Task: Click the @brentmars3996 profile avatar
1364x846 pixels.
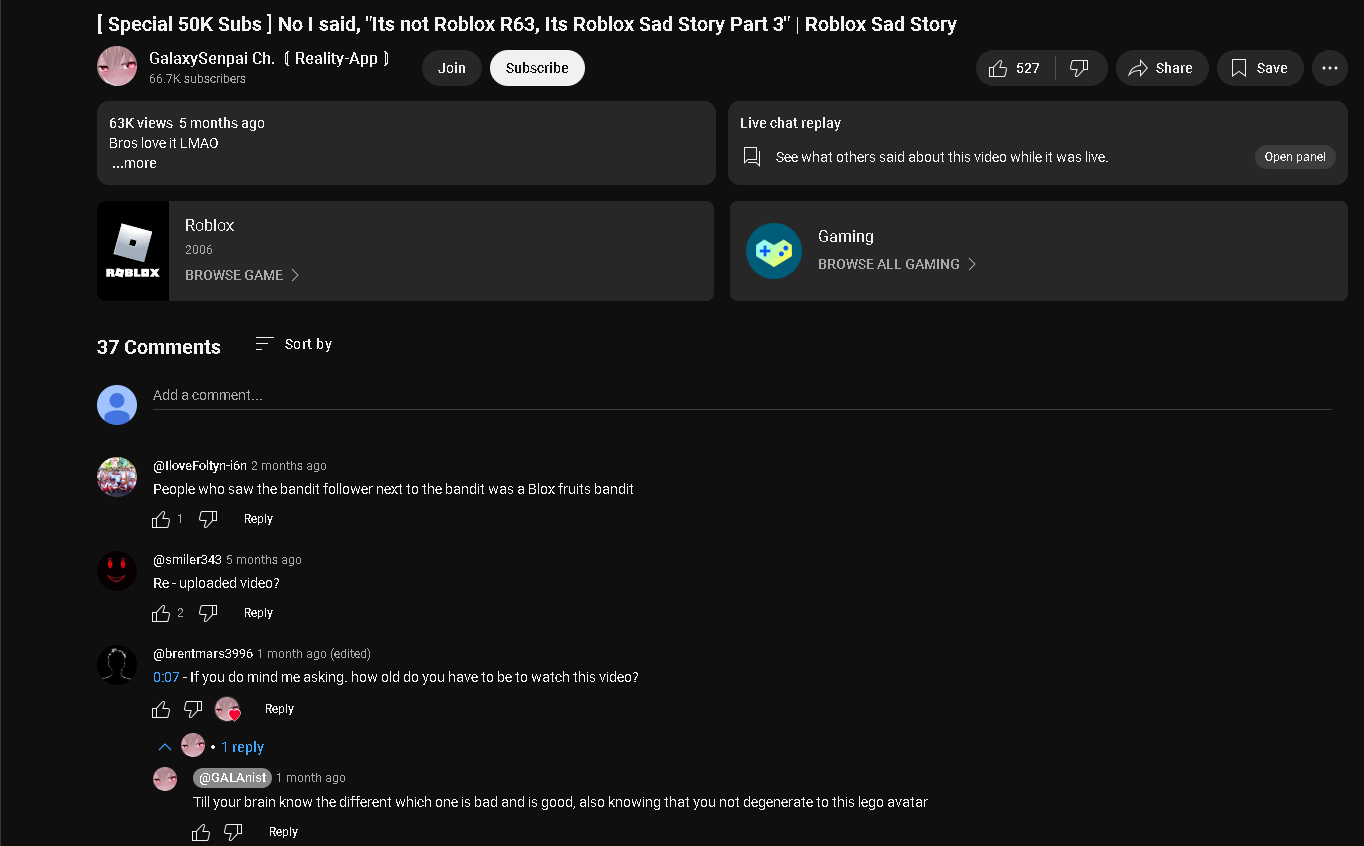Action: tap(117, 665)
